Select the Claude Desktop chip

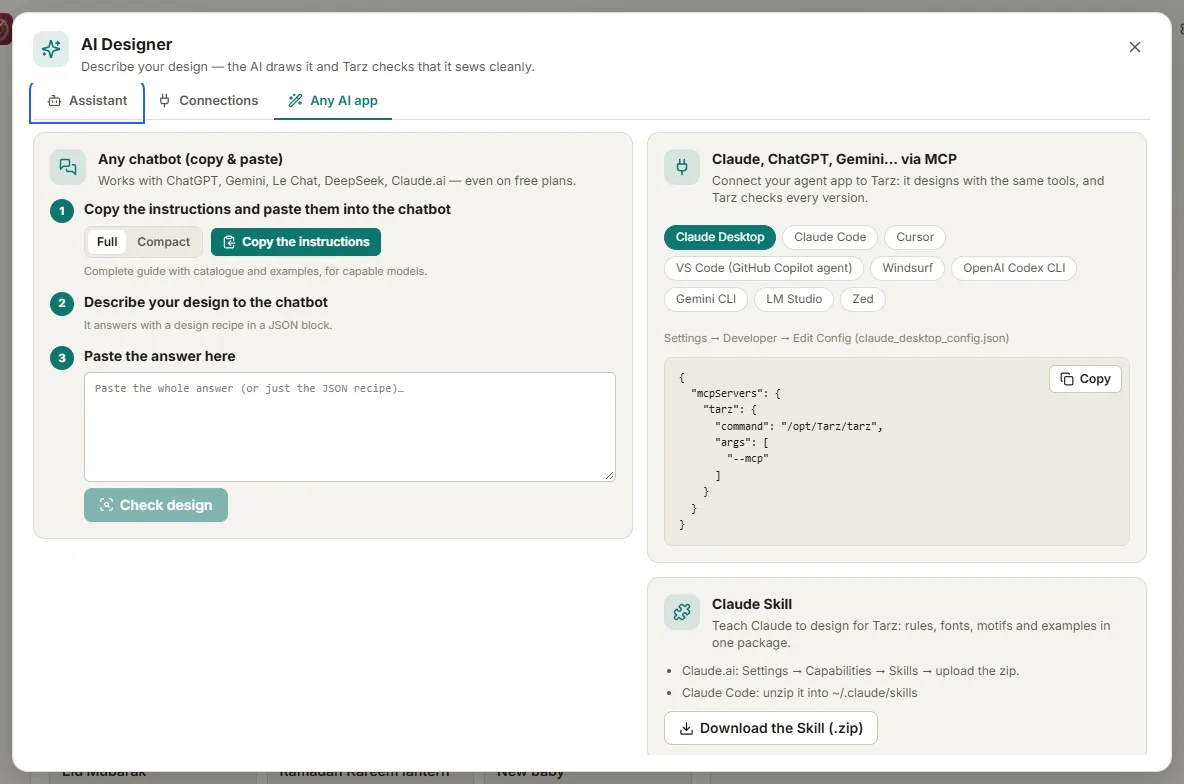click(720, 237)
